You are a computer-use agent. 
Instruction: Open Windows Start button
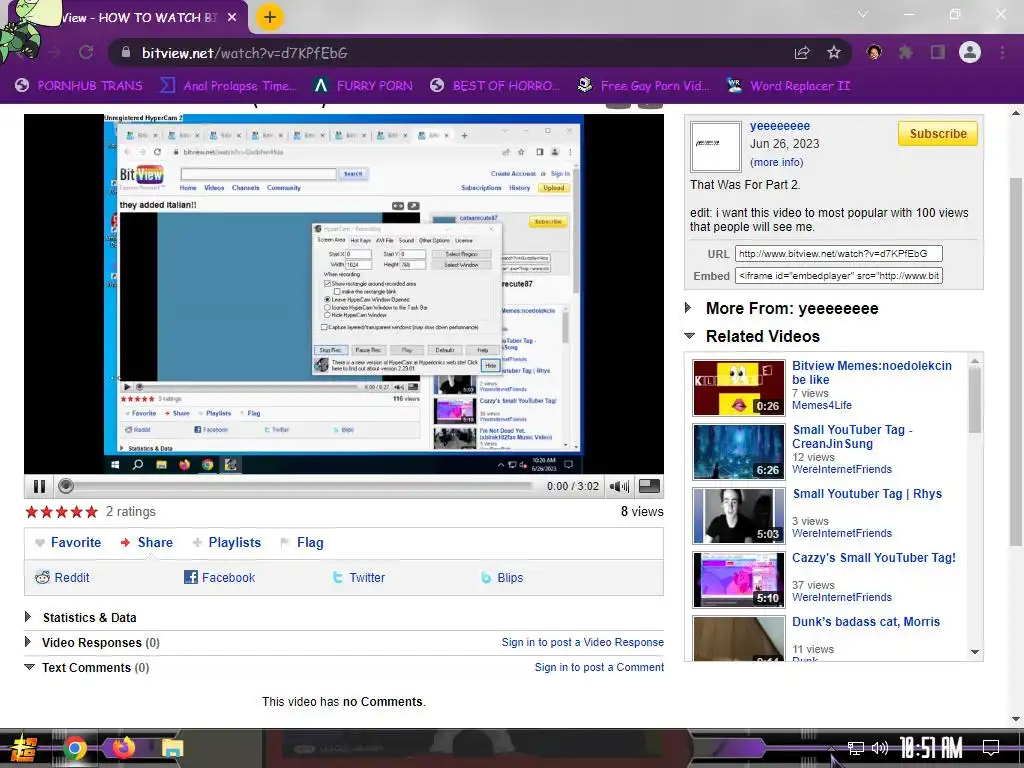pos(23,748)
